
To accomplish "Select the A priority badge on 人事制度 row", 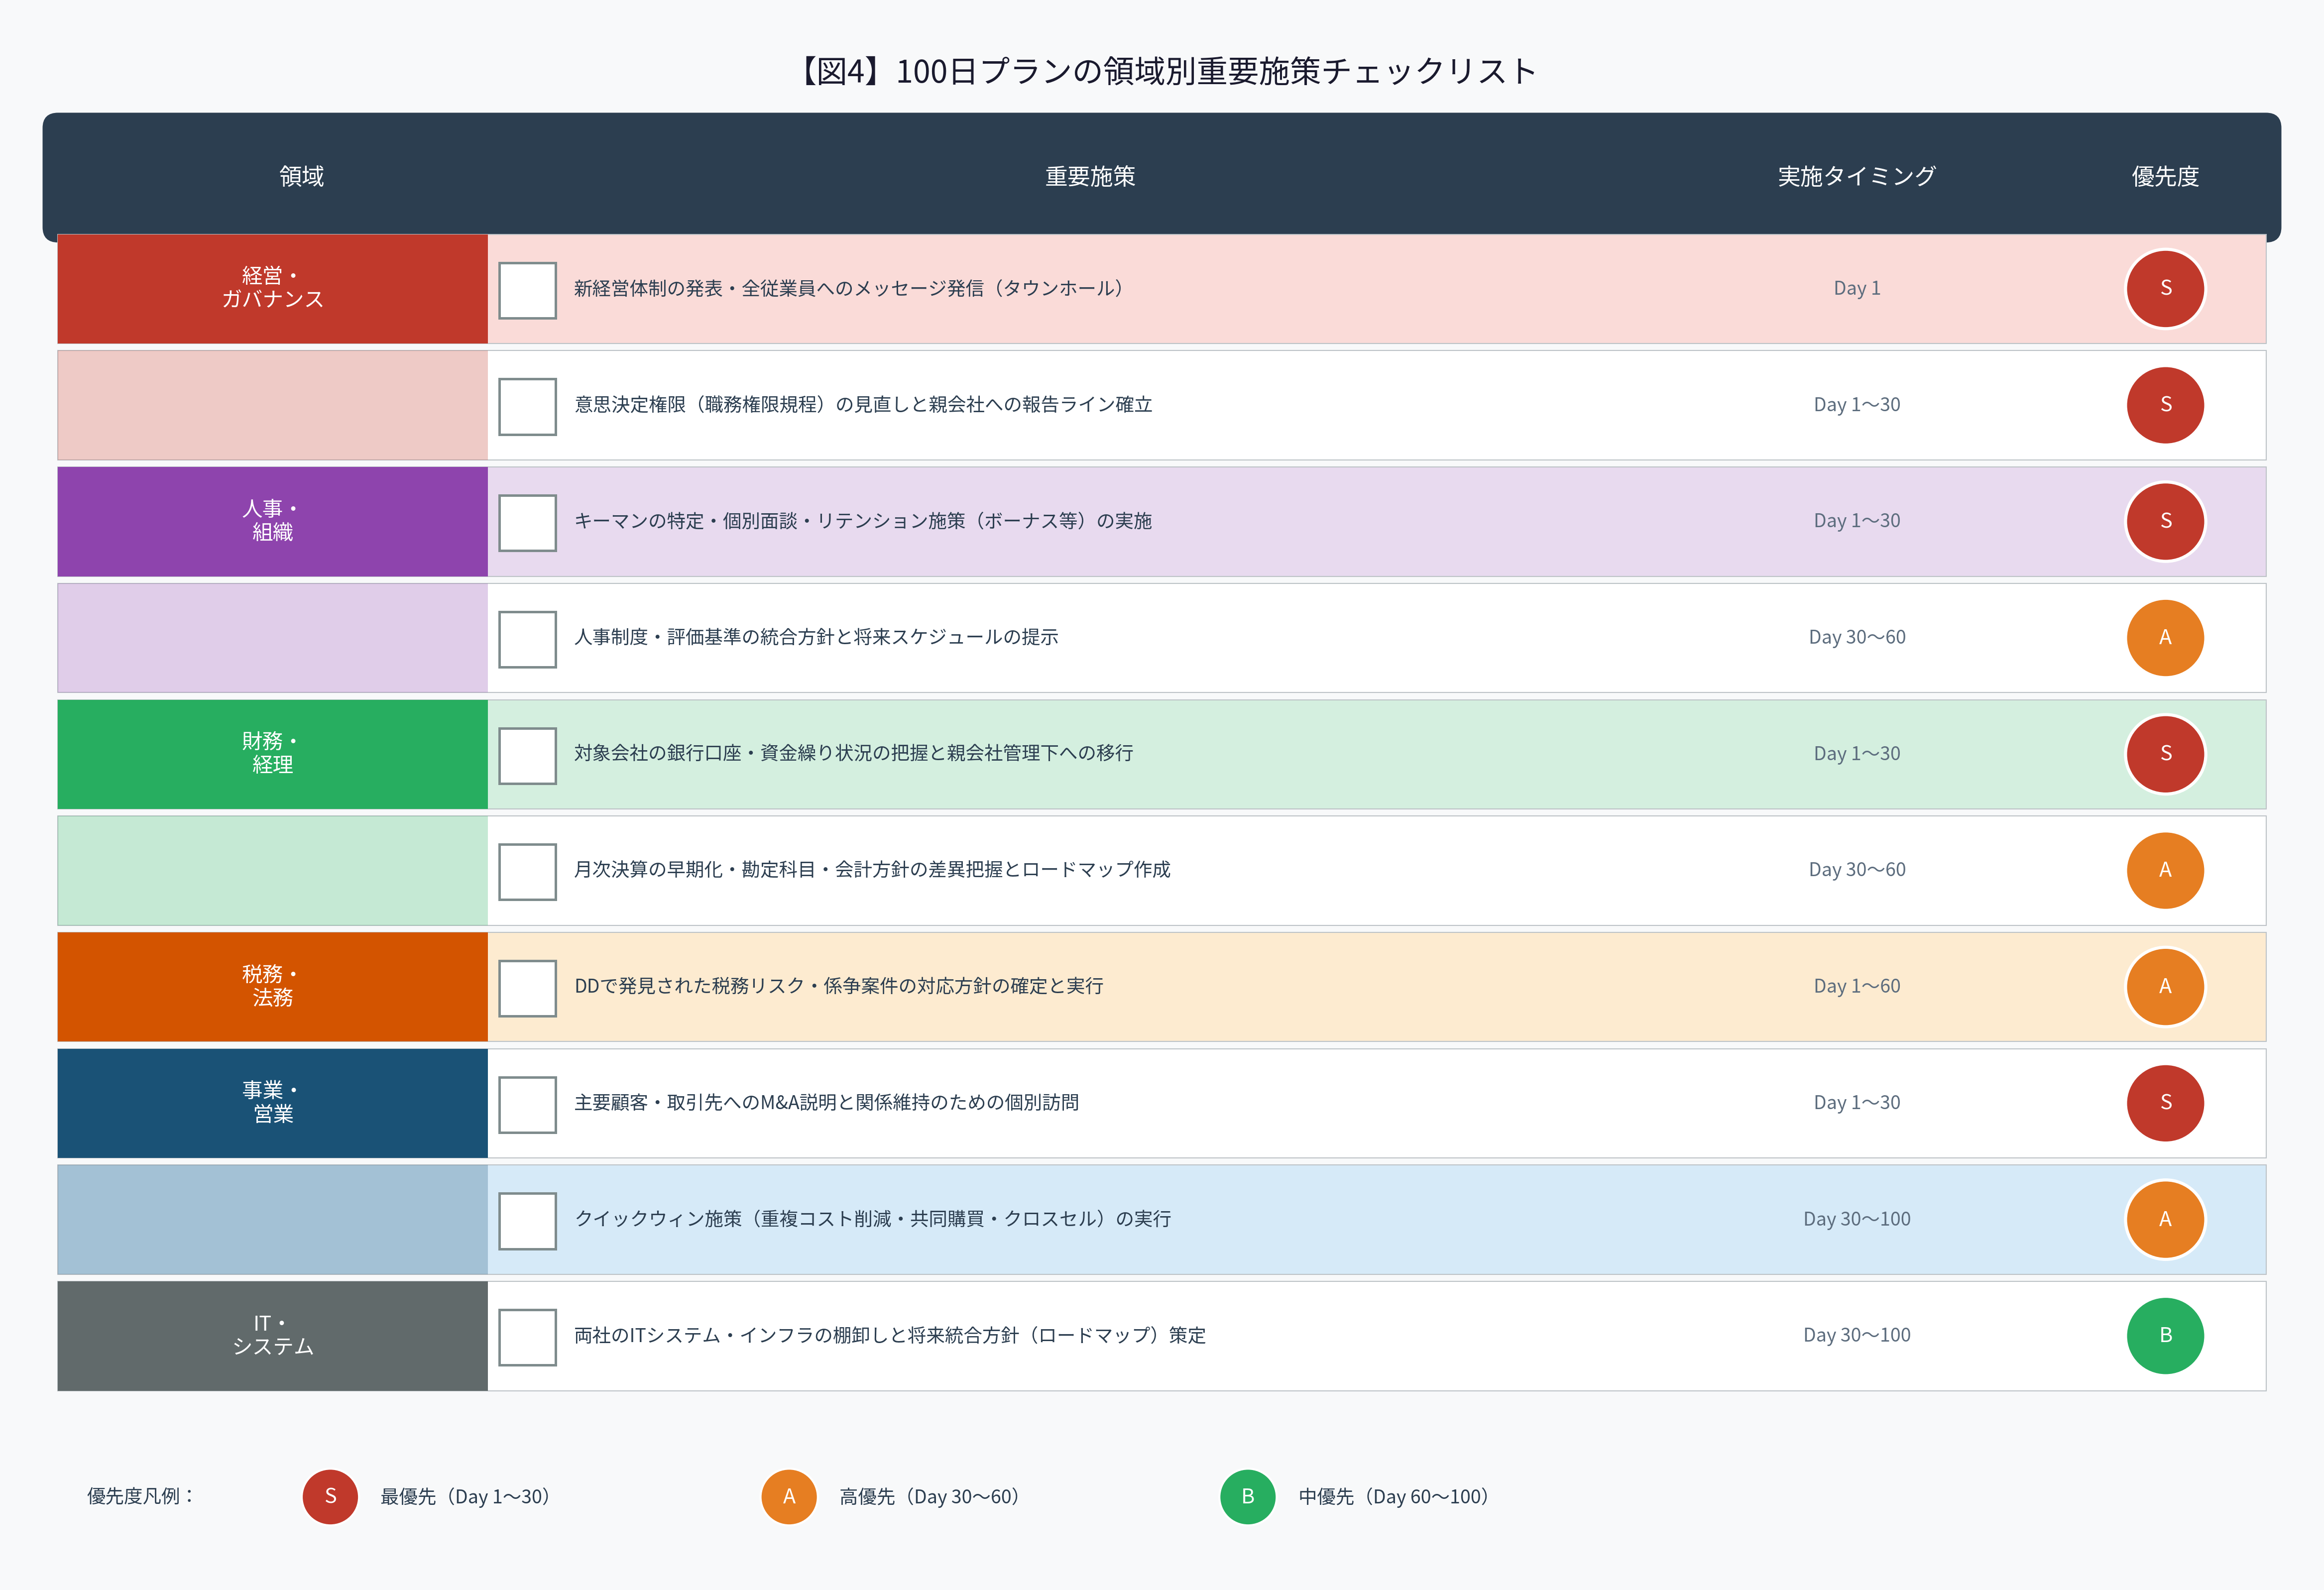I will point(2165,637).
